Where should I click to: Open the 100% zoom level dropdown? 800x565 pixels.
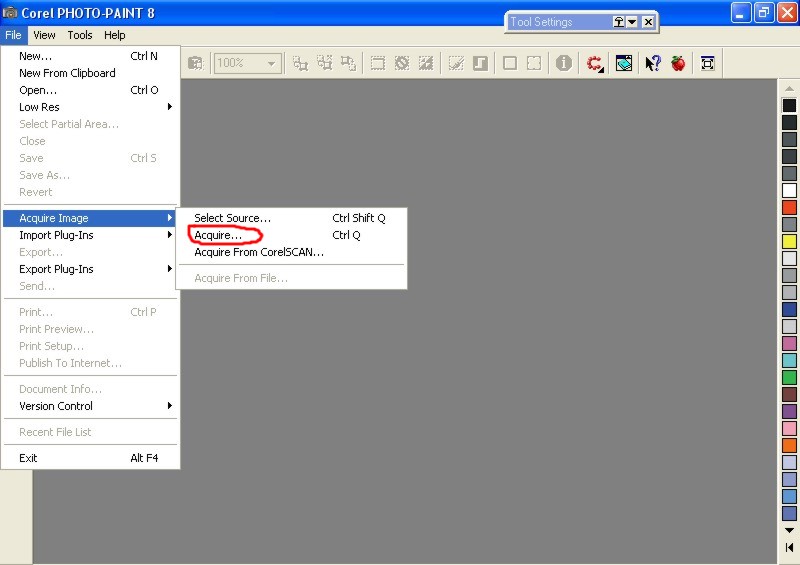pyautogui.click(x=271, y=63)
